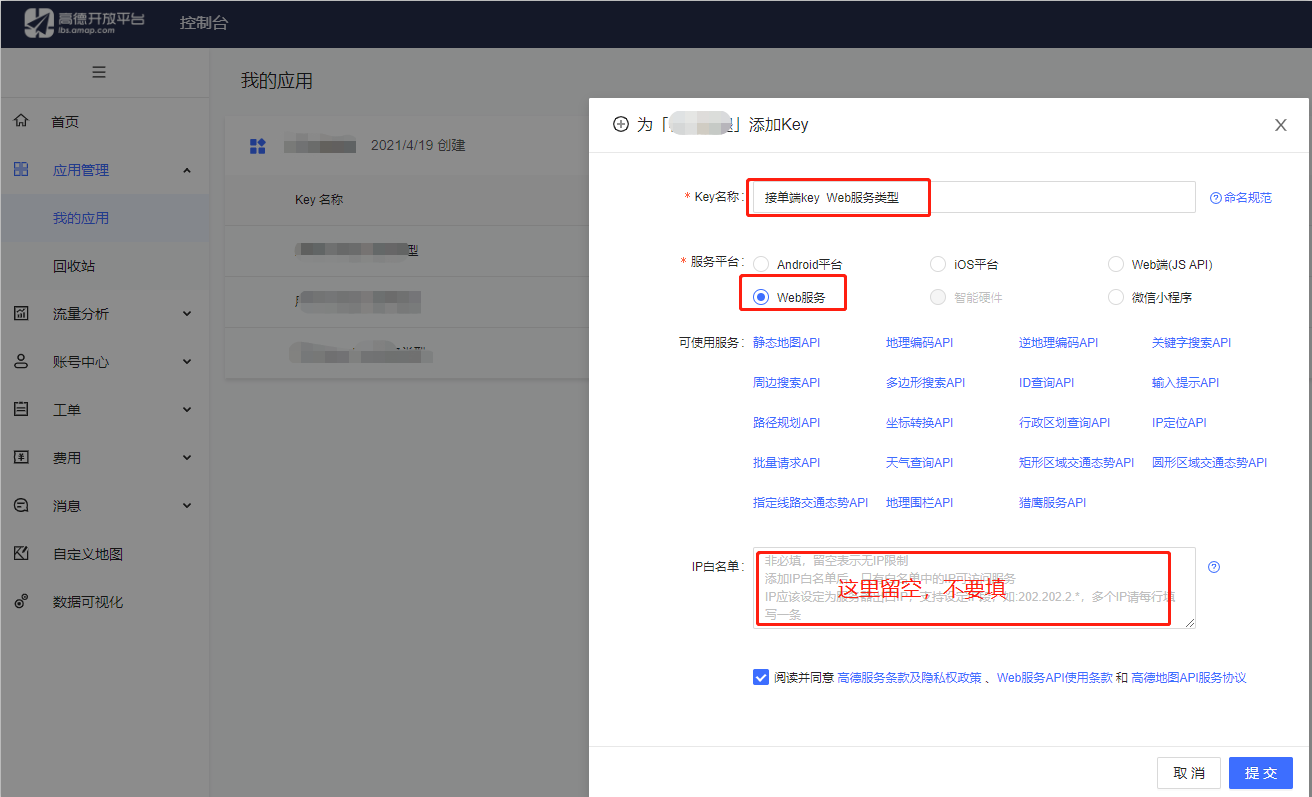Collapse the 应用管理 menu chevron

tap(187, 170)
